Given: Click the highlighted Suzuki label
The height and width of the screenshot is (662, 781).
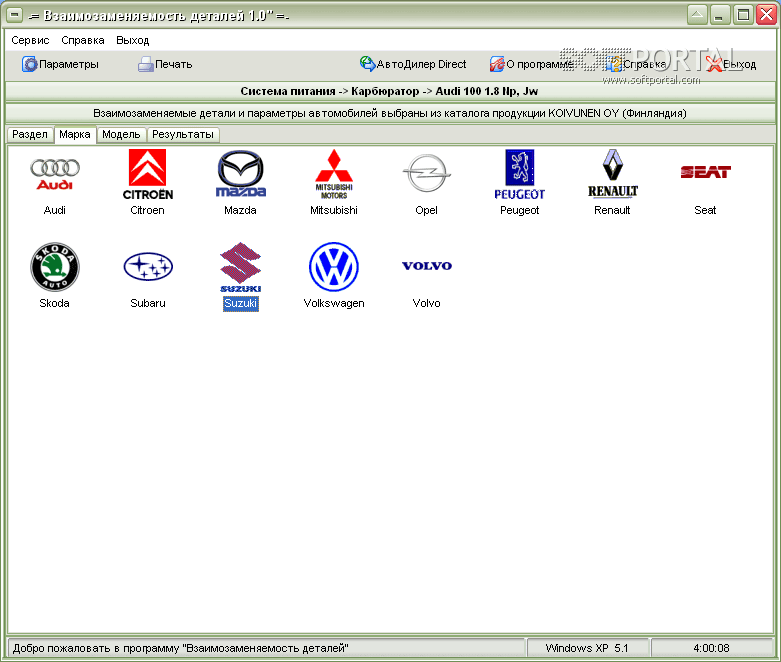Looking at the screenshot, I should [241, 303].
